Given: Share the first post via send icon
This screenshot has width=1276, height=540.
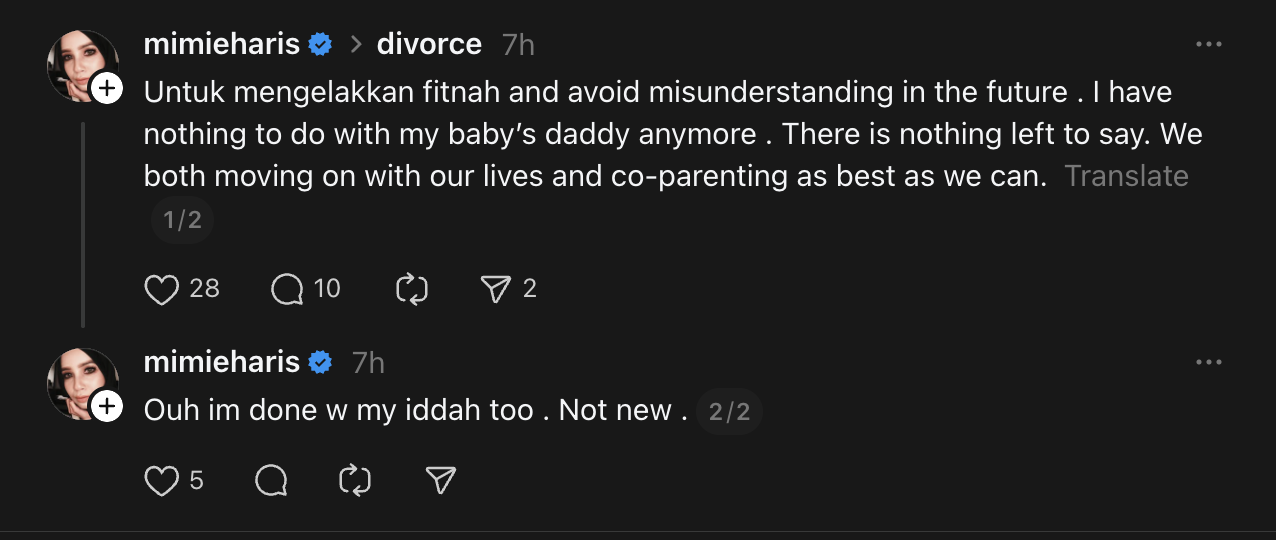Looking at the screenshot, I should point(496,289).
